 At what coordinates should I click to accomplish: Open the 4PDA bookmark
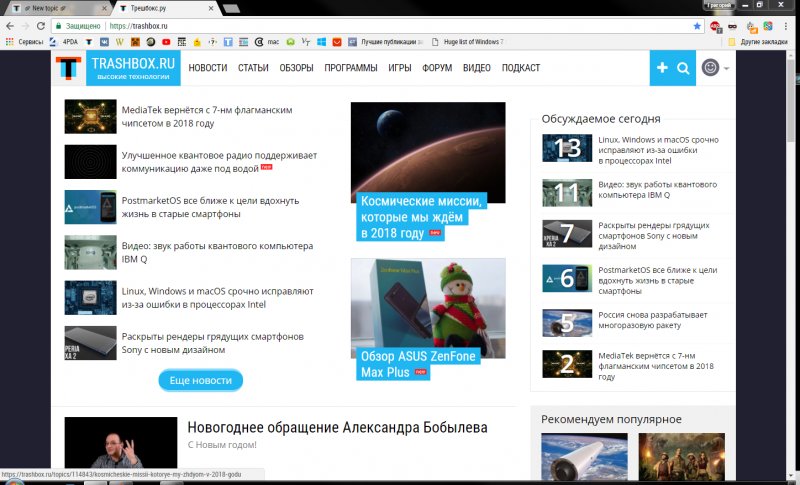(64, 42)
